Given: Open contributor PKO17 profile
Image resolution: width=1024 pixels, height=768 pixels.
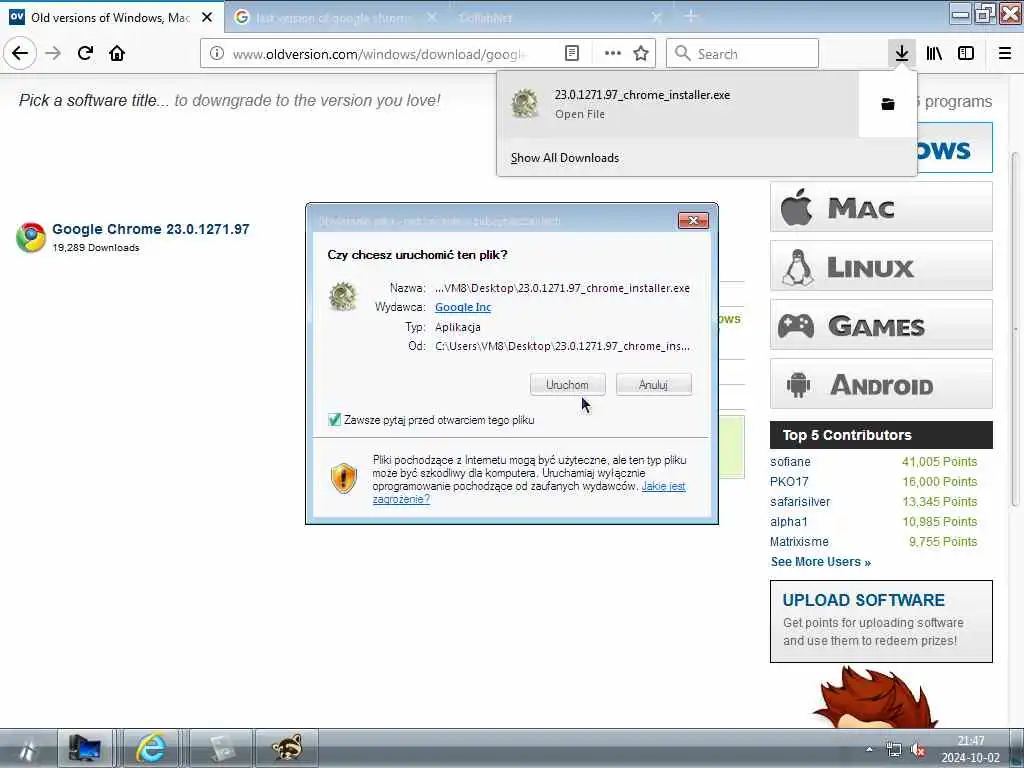Looking at the screenshot, I should tap(789, 481).
